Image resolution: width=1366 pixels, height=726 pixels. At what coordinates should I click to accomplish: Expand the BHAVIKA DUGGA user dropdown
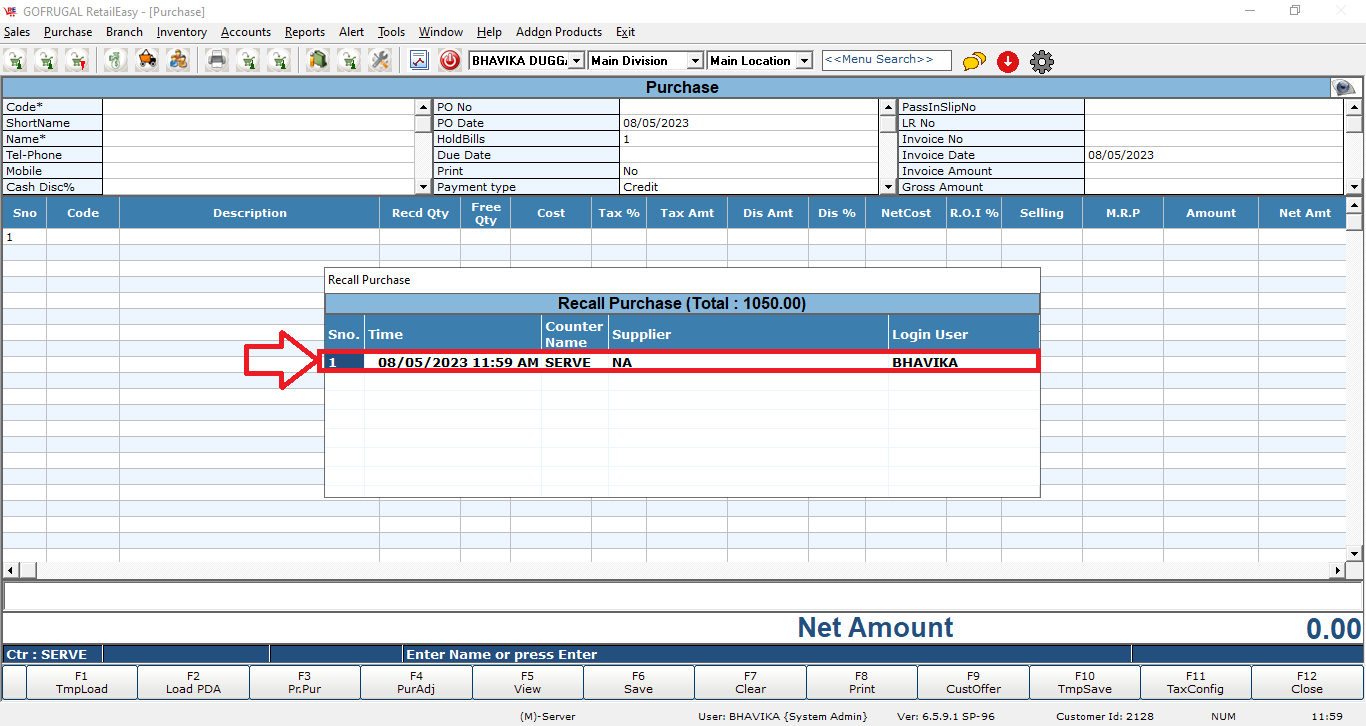click(576, 61)
